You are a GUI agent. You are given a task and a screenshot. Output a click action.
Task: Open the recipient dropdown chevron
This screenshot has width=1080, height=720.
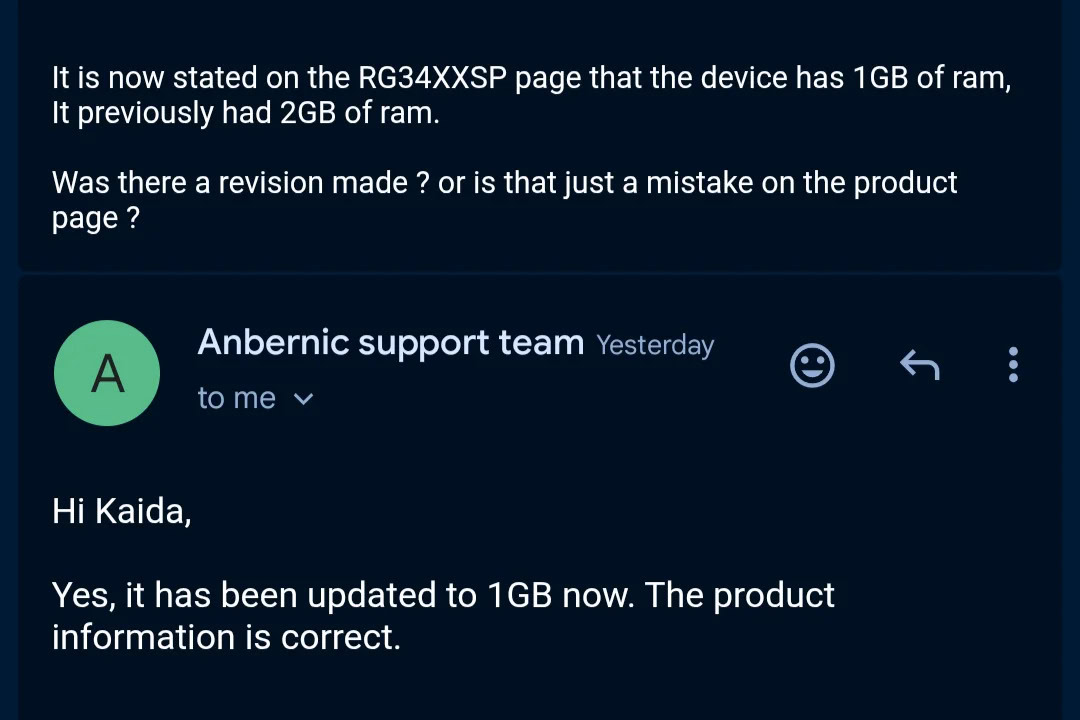pos(303,398)
